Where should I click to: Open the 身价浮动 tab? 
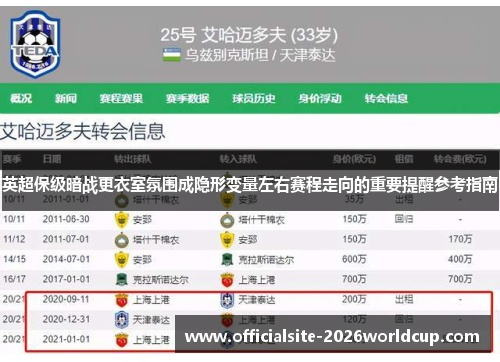coord(320,98)
